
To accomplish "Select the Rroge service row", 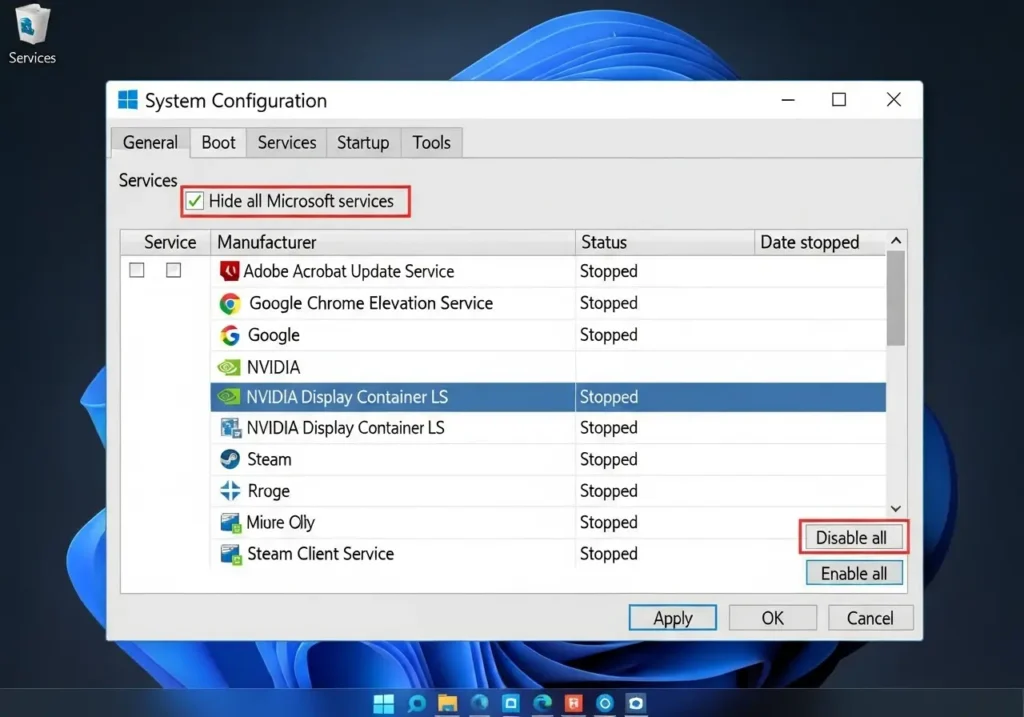I will point(549,491).
